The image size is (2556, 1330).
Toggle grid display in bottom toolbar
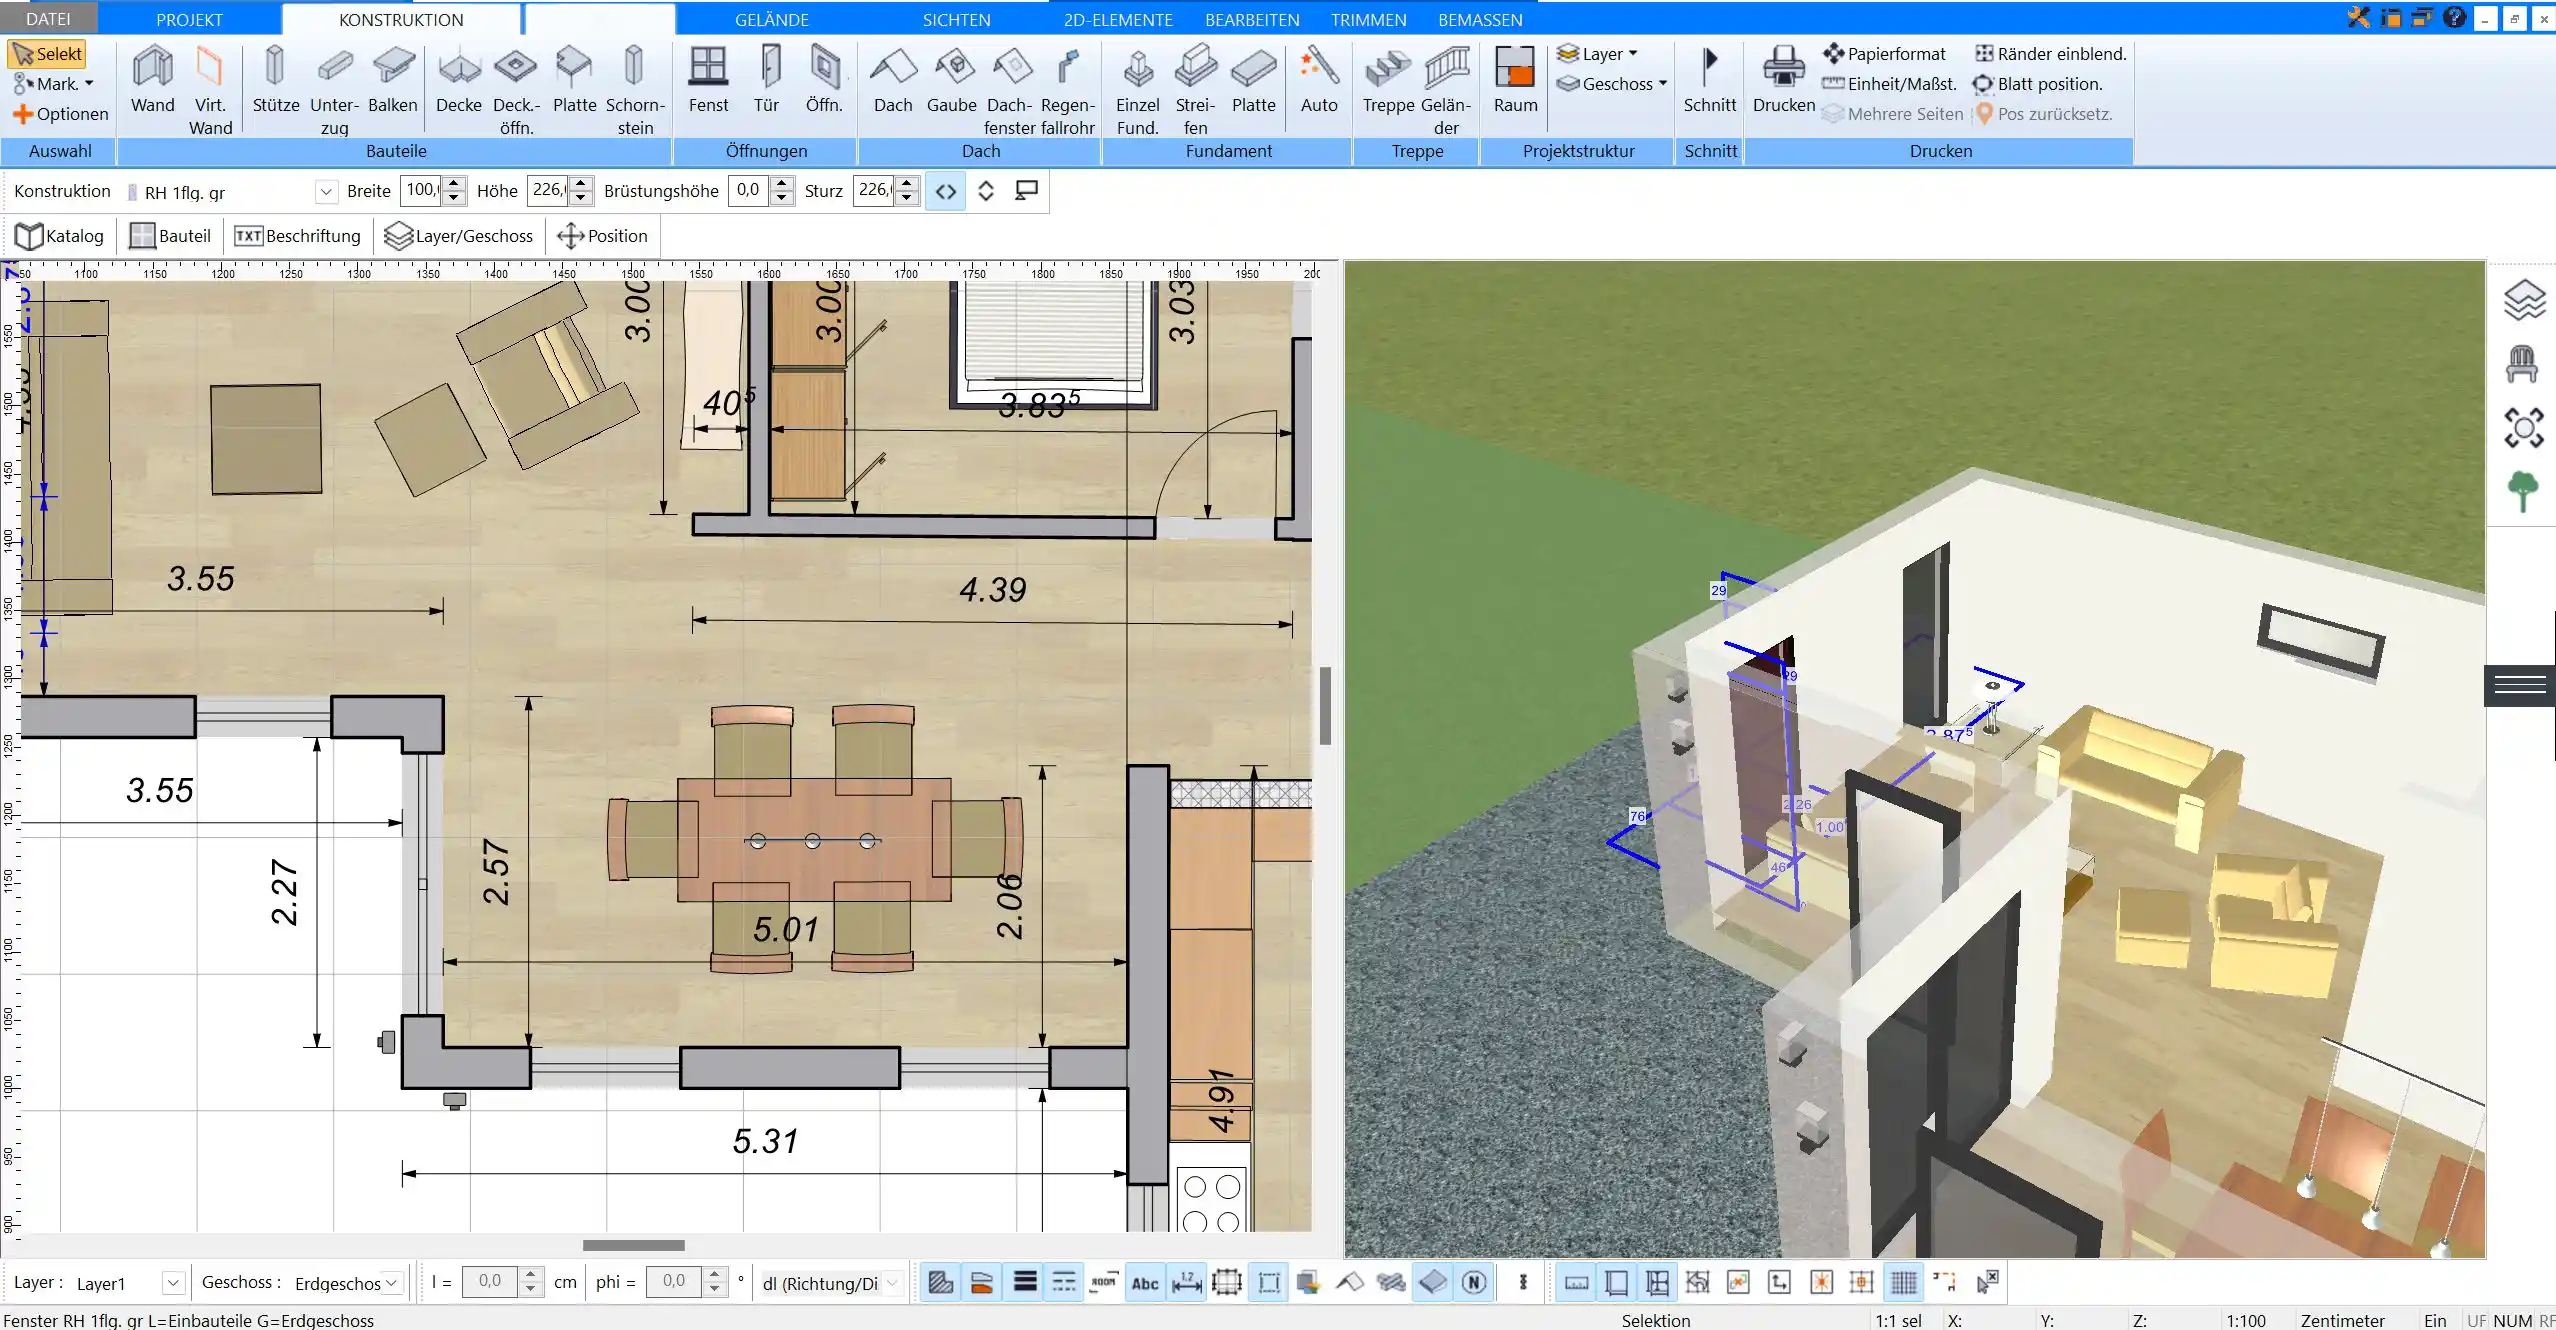[x=1904, y=1283]
